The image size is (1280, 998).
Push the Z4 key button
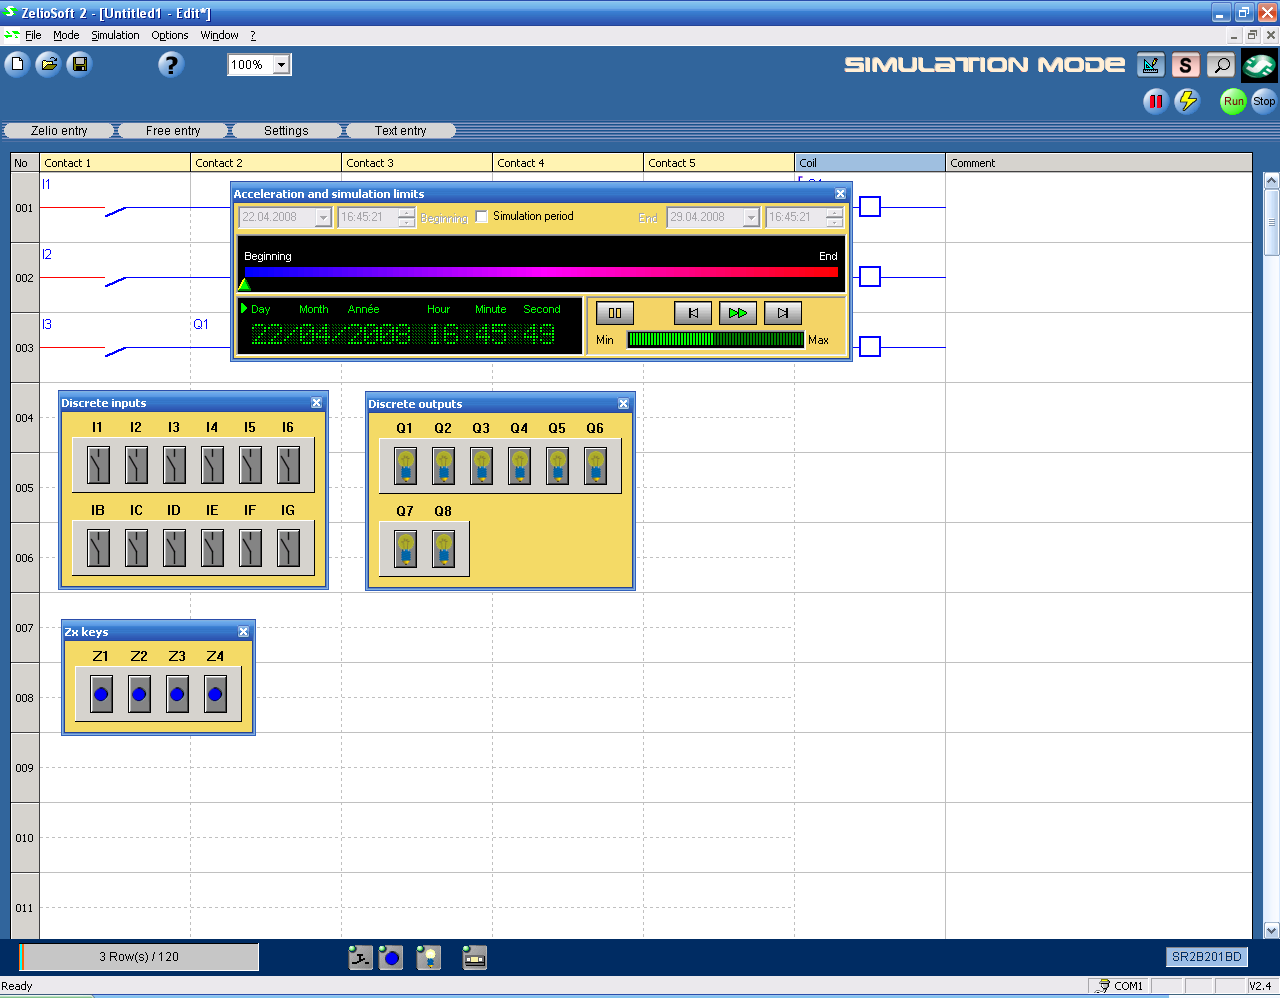coord(215,694)
